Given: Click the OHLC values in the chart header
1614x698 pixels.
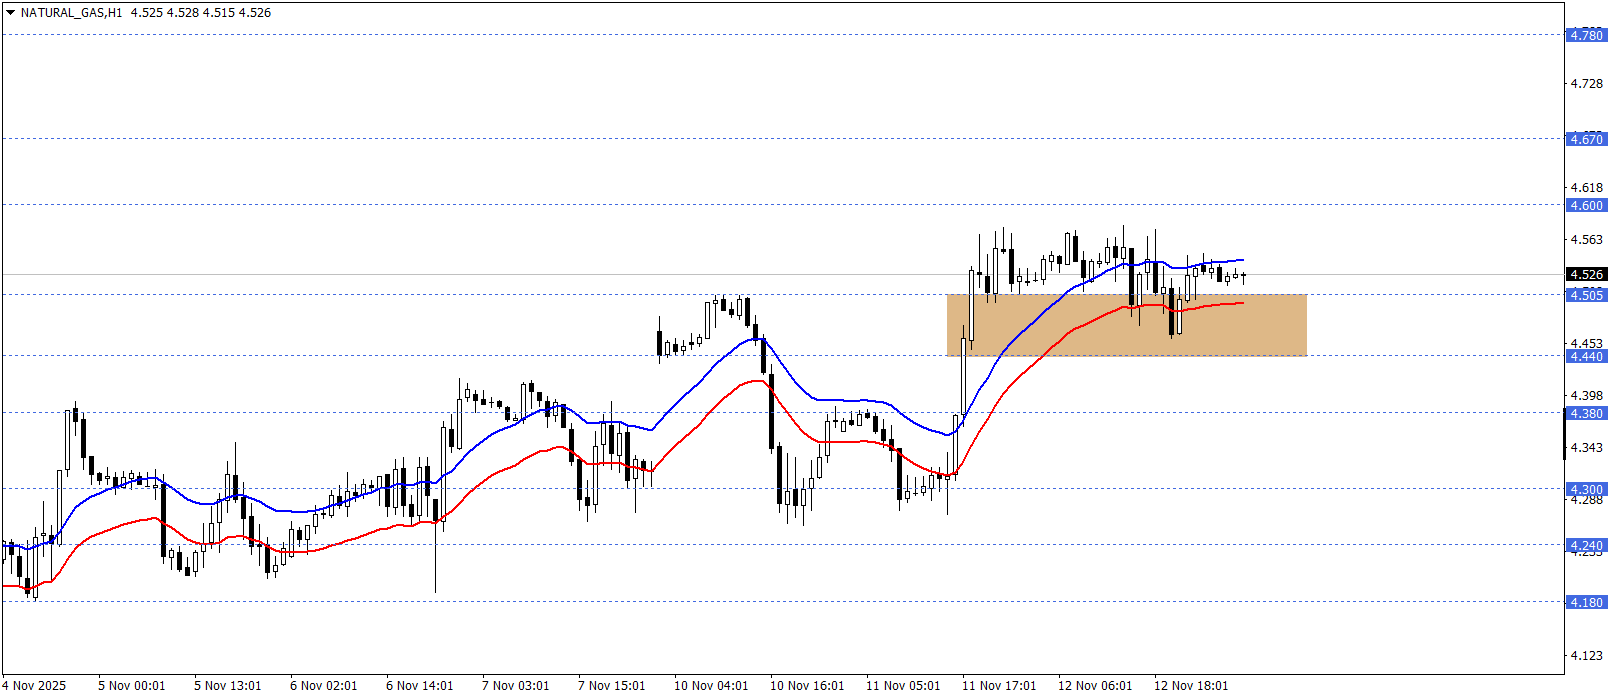Looking at the screenshot, I should pos(200,13).
